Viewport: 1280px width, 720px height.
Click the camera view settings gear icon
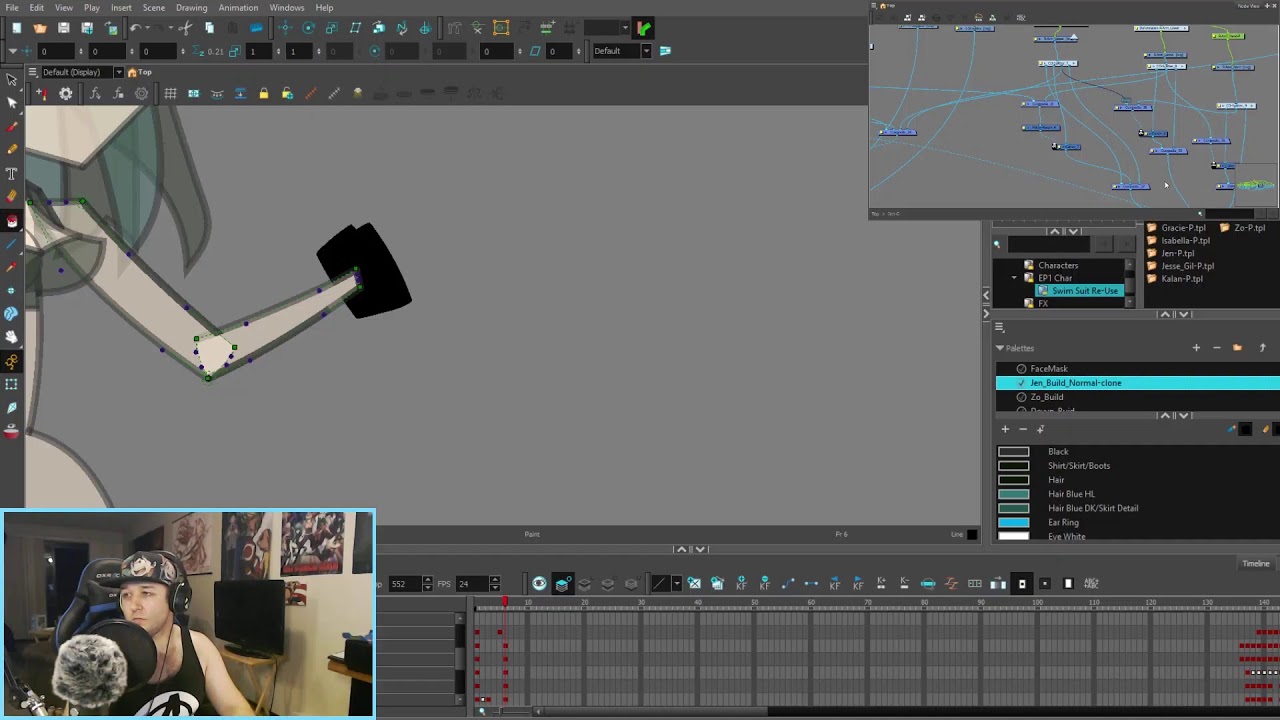pos(66,93)
